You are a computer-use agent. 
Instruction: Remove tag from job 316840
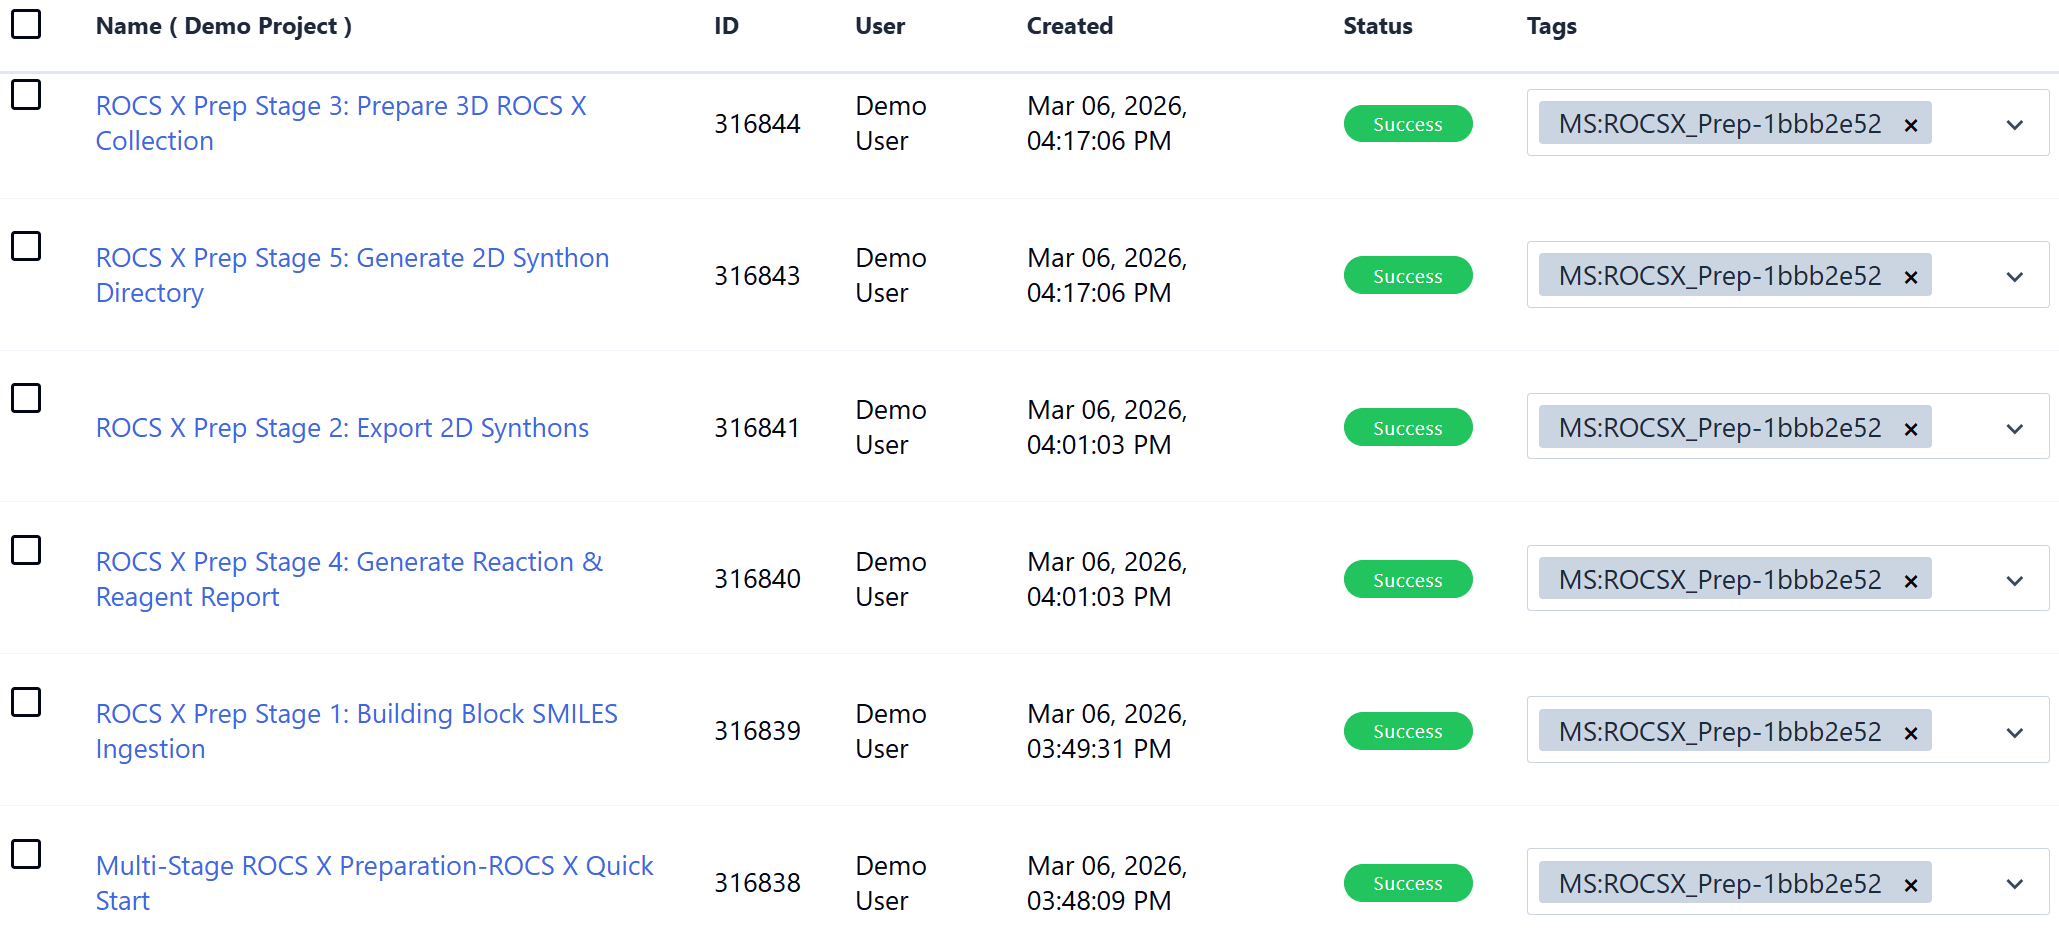(1910, 581)
